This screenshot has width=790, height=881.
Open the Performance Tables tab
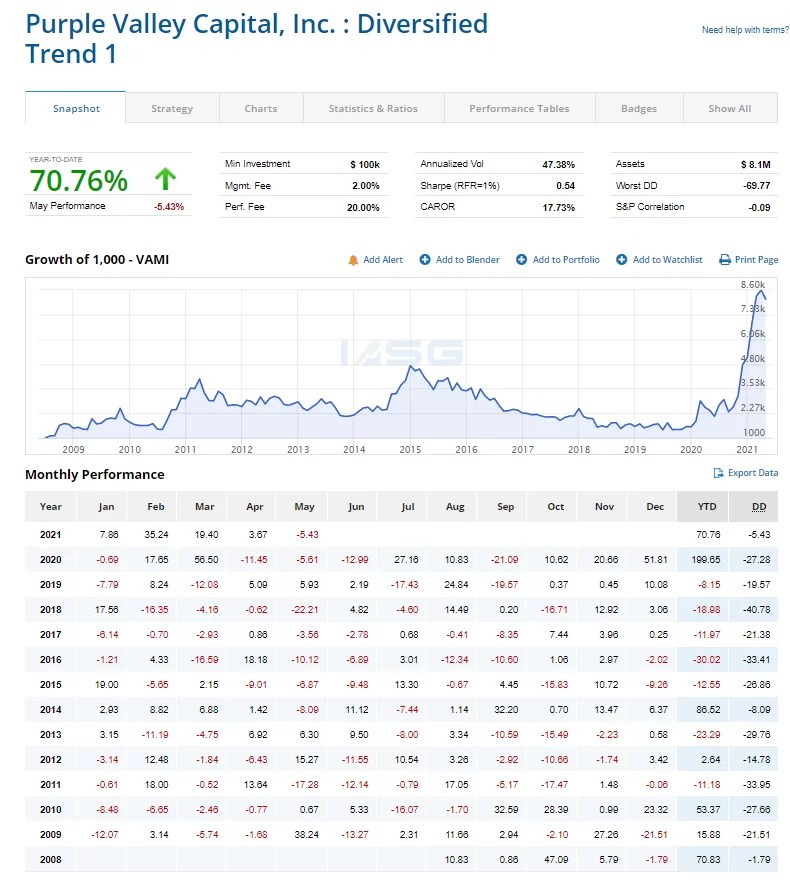519,108
